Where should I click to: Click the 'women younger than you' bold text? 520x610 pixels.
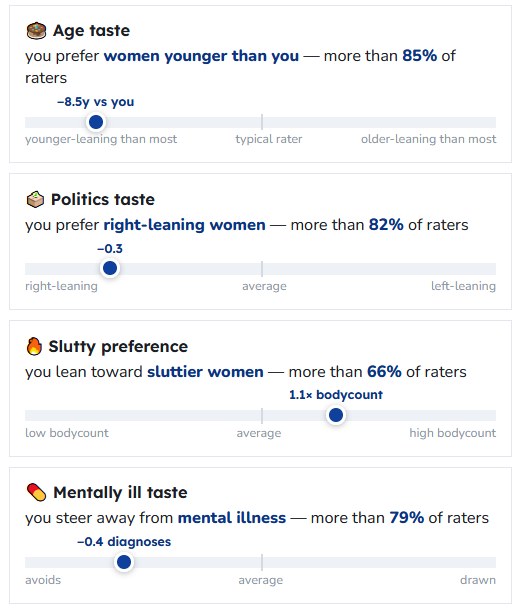click(x=201, y=56)
